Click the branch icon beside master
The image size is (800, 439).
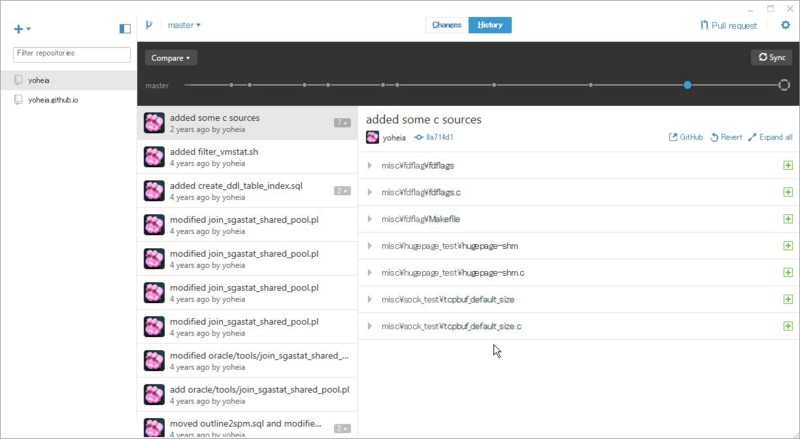(x=148, y=25)
